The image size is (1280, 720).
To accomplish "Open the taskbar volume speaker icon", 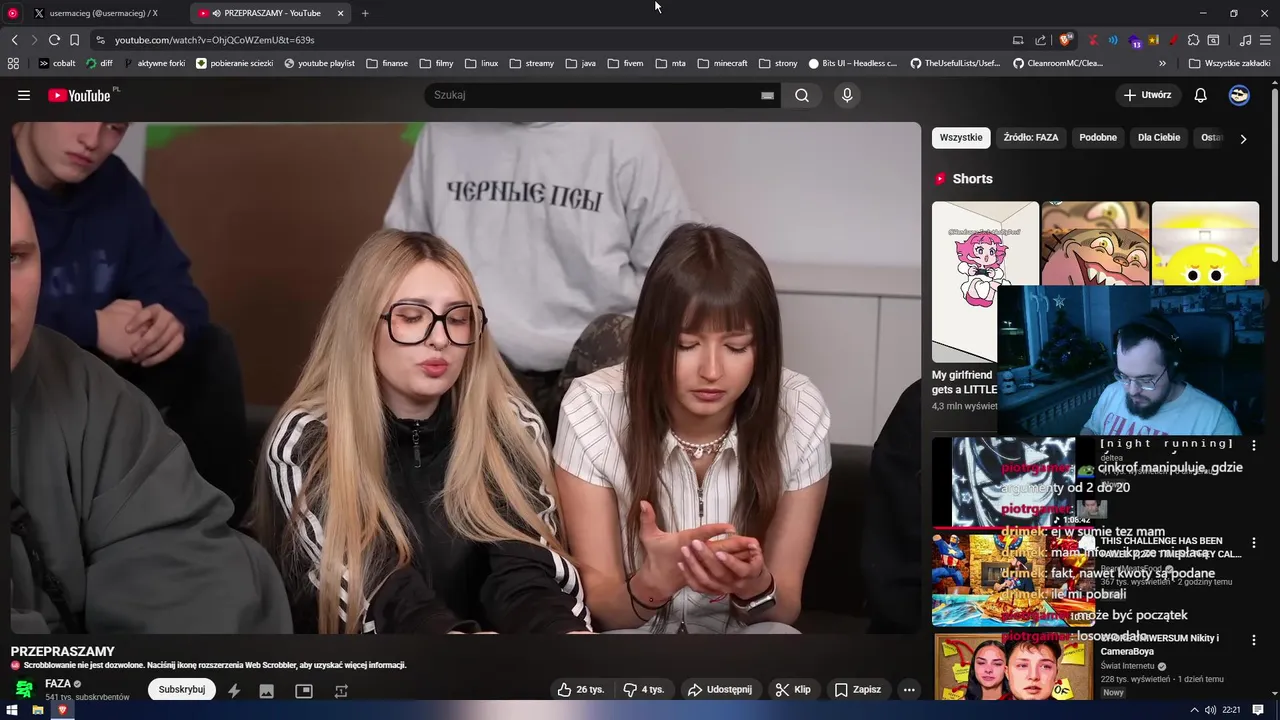I will 1210,710.
